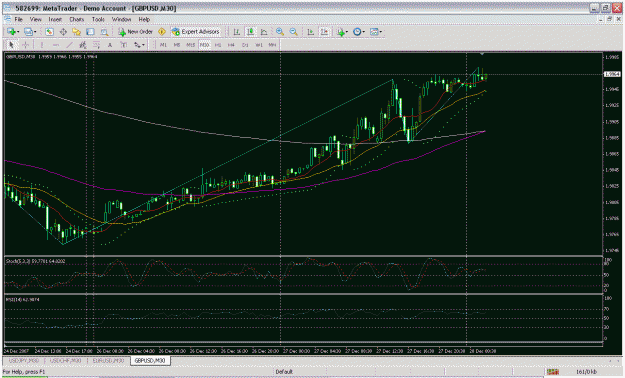Click the connection status bars icon
Screen dimensions: 625x378
click(553, 372)
